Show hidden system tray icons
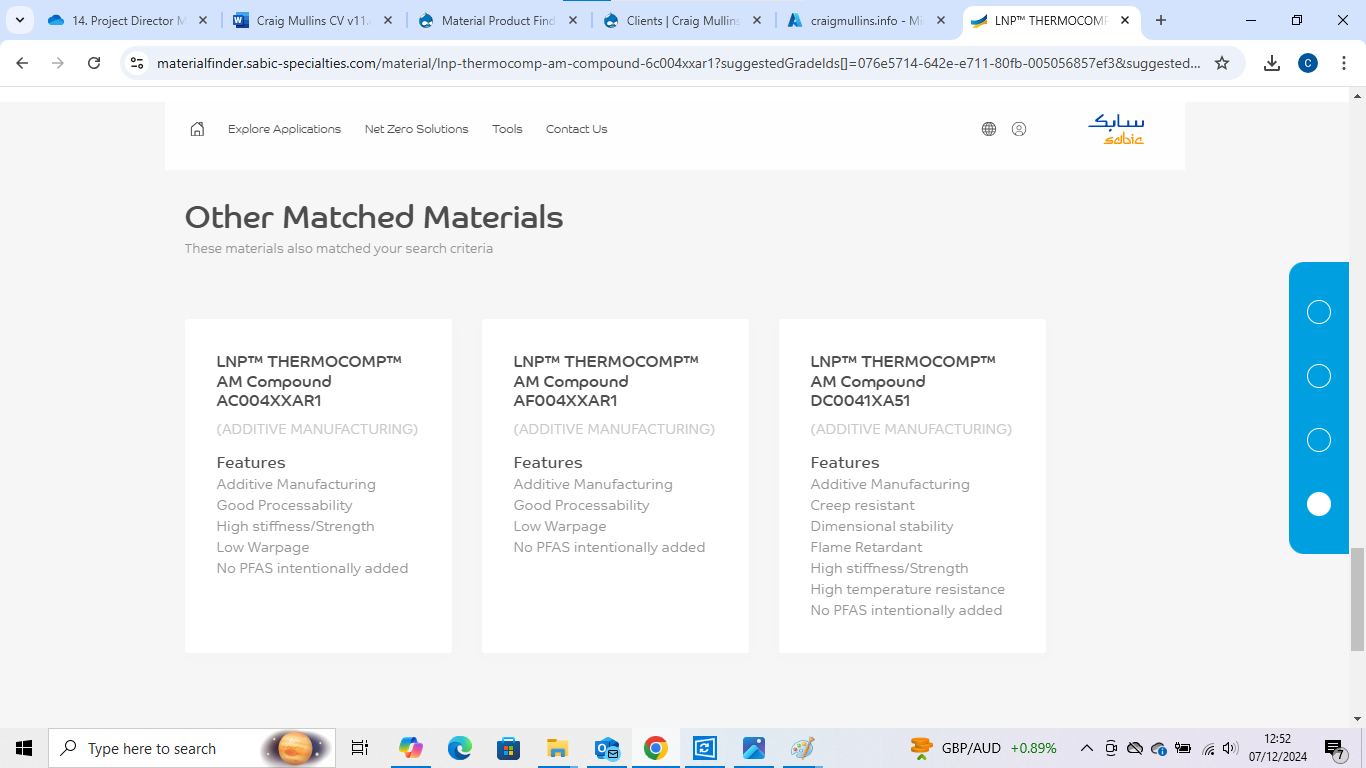This screenshot has height=768, width=1366. [1086, 748]
